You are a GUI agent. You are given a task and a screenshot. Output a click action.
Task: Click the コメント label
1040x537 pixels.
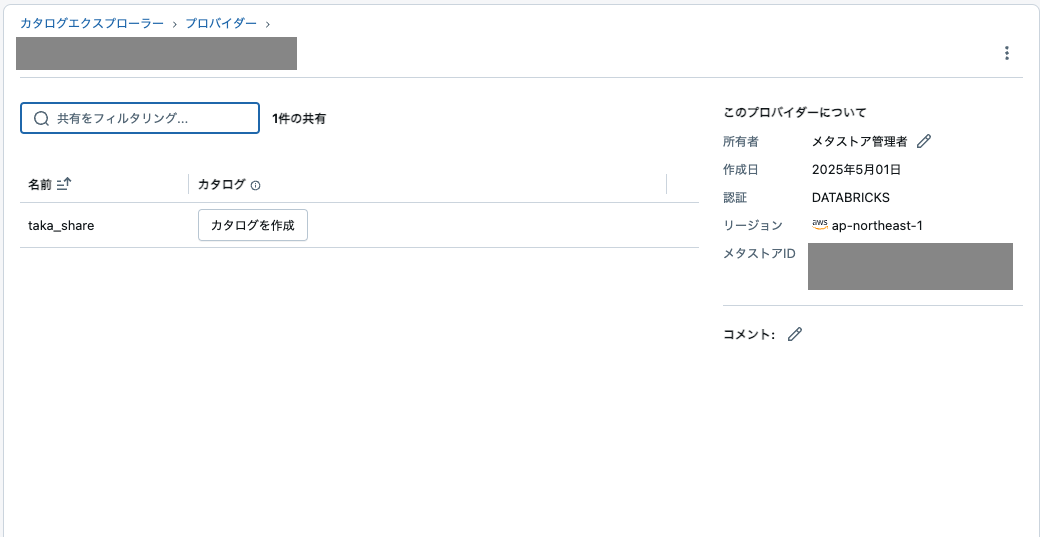749,335
